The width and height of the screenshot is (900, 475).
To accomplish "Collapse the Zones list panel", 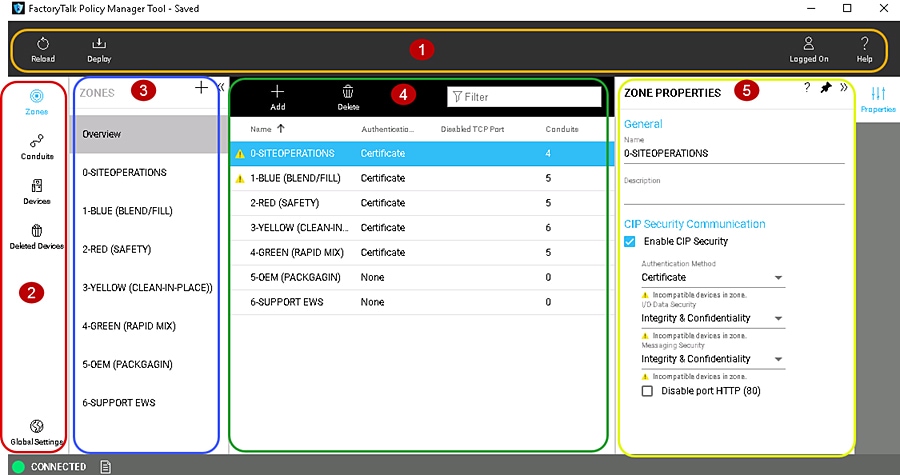I will coord(221,87).
